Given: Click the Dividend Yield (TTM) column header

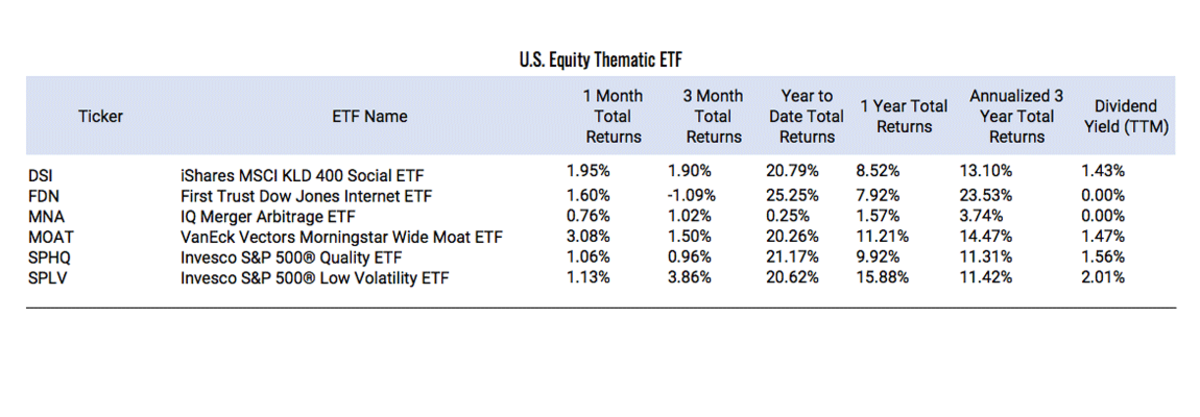Looking at the screenshot, I should [1125, 116].
